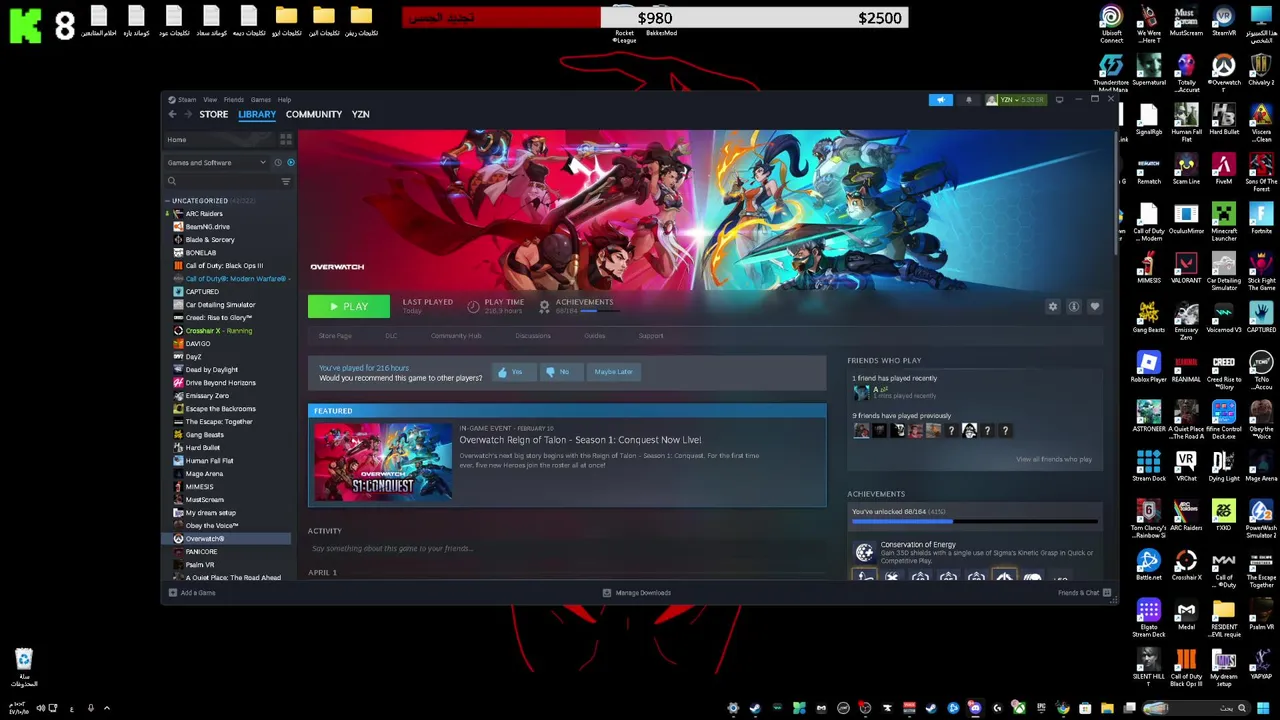The width and height of the screenshot is (1280, 720).
Task: Add Overwatch to favorites heart icon
Action: pyautogui.click(x=1094, y=307)
